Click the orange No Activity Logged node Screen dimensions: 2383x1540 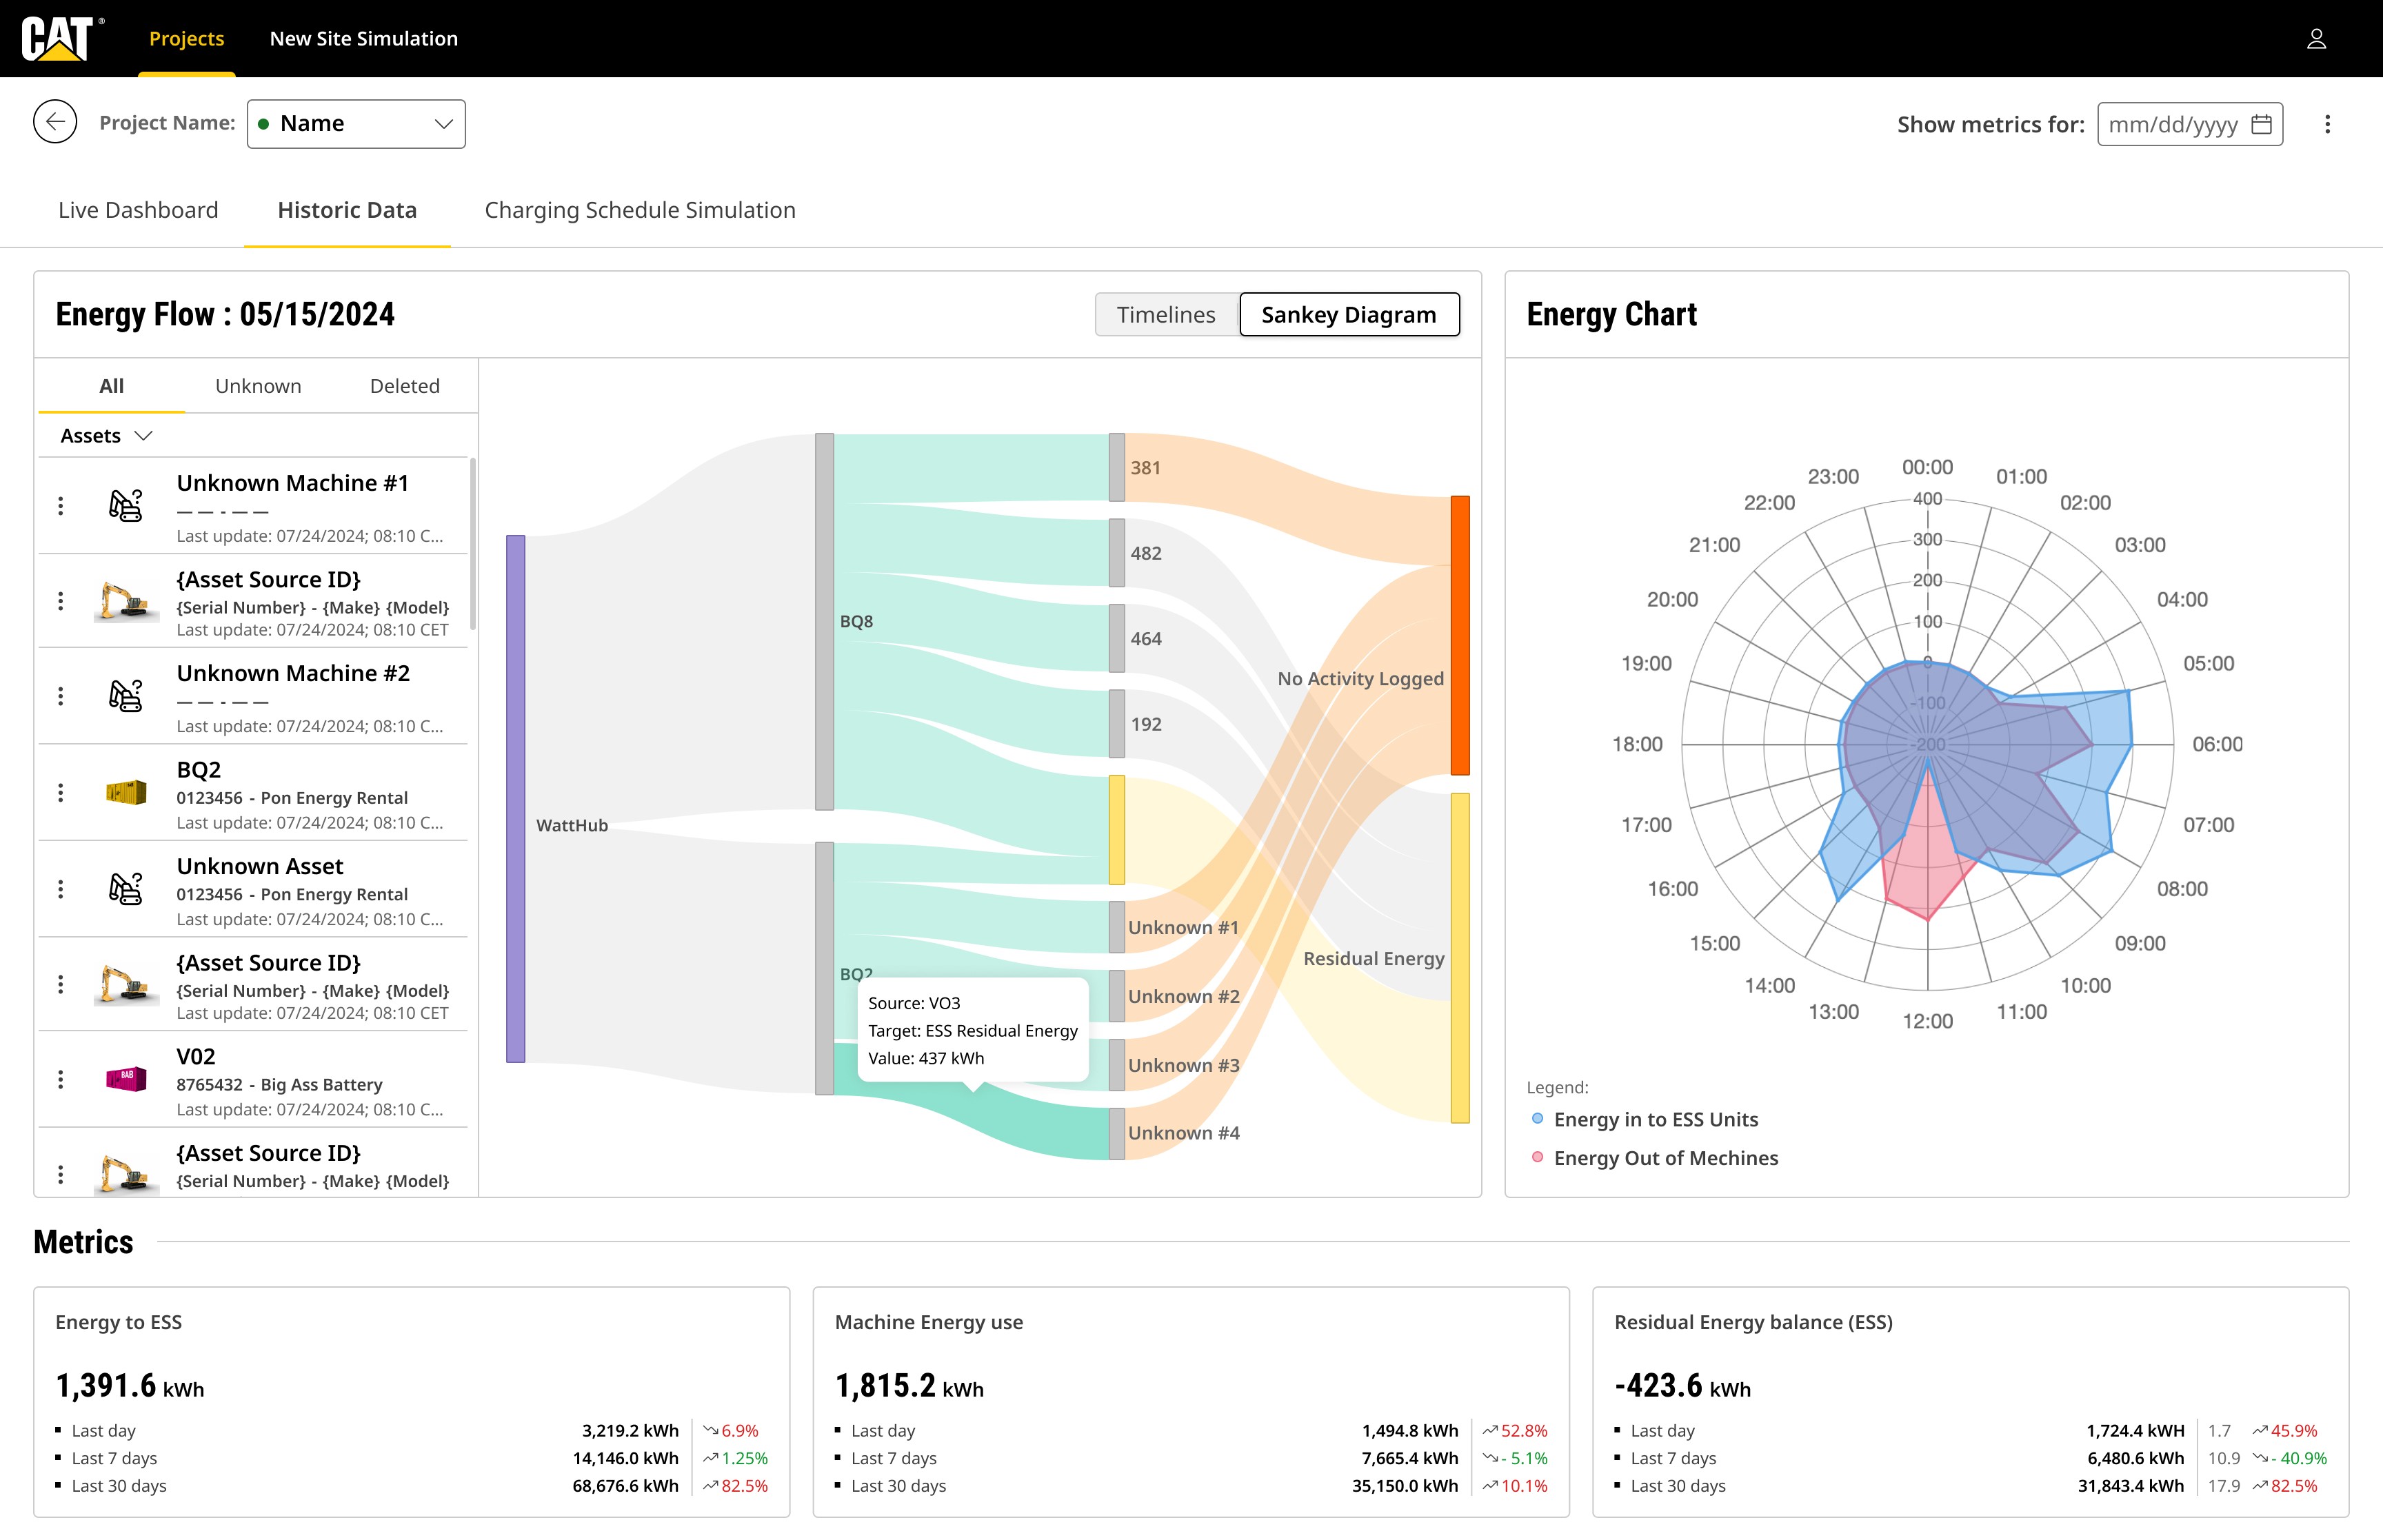[1460, 635]
